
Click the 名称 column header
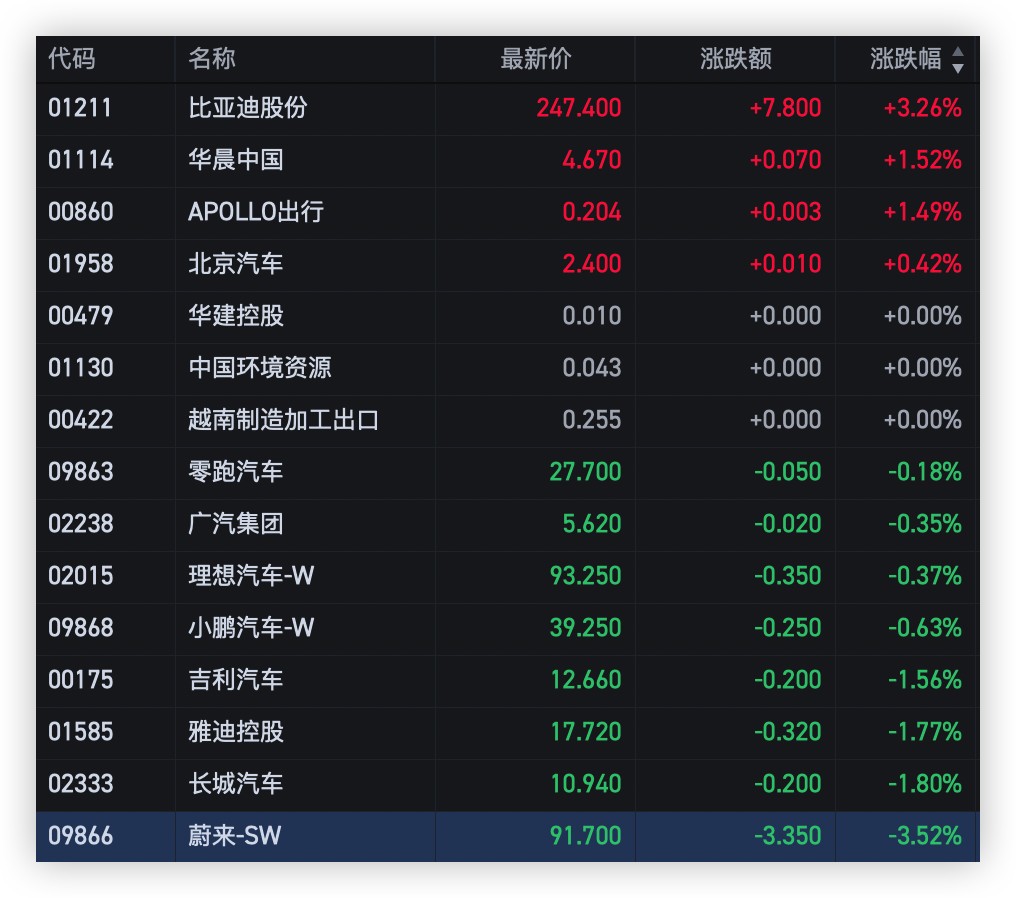pos(212,60)
